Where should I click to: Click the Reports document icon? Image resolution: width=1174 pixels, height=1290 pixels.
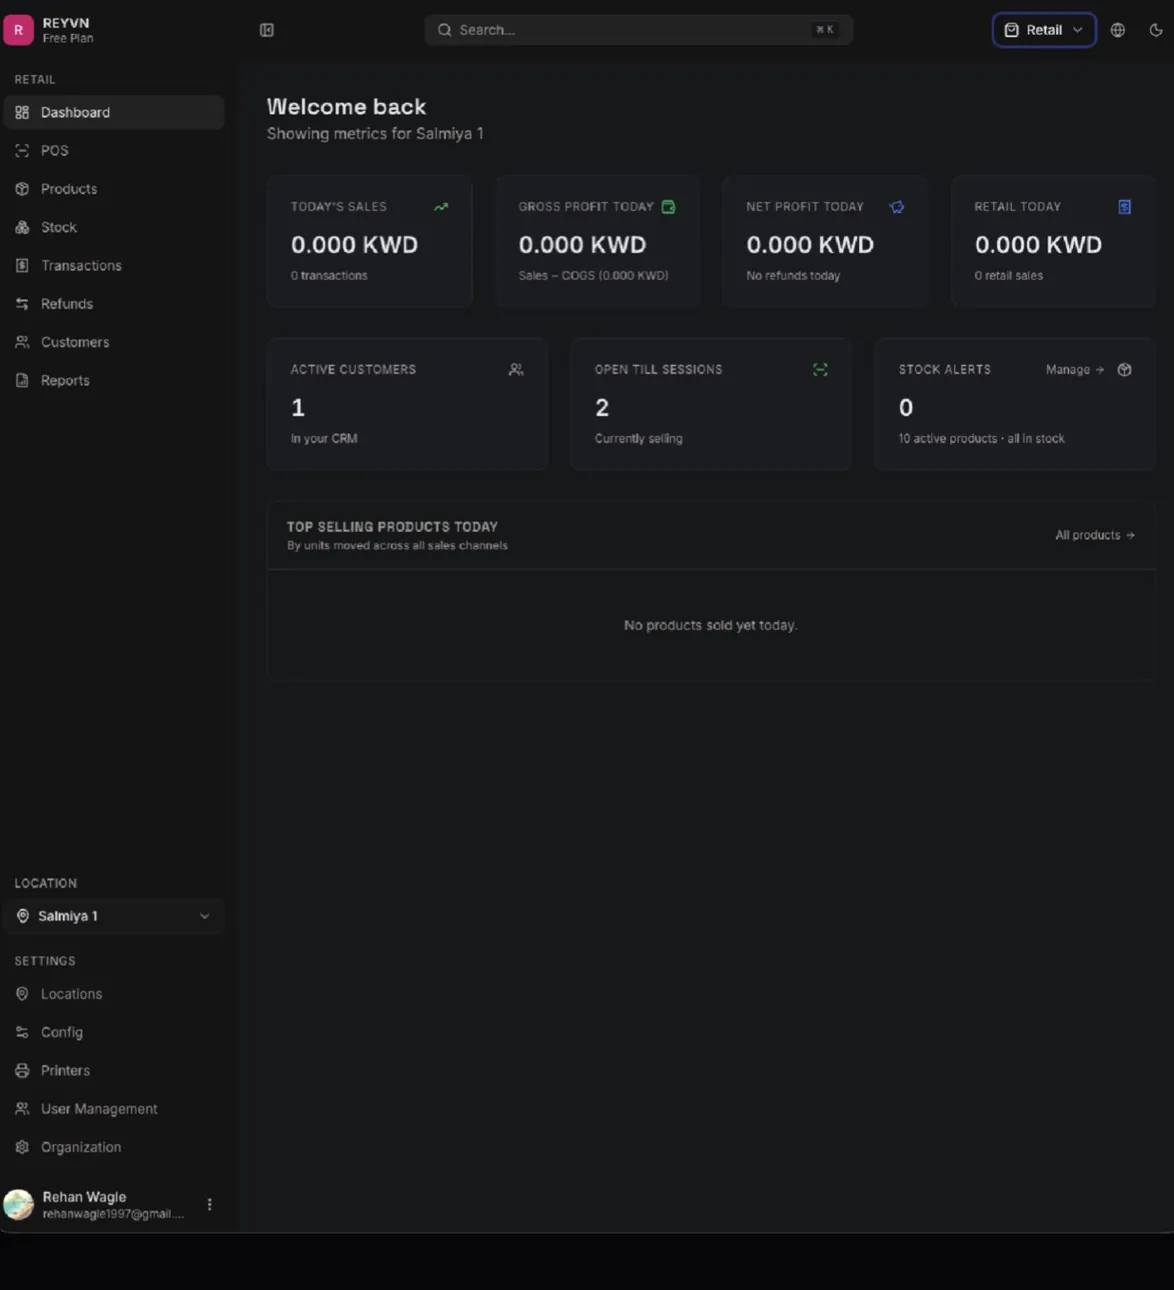click(x=22, y=381)
